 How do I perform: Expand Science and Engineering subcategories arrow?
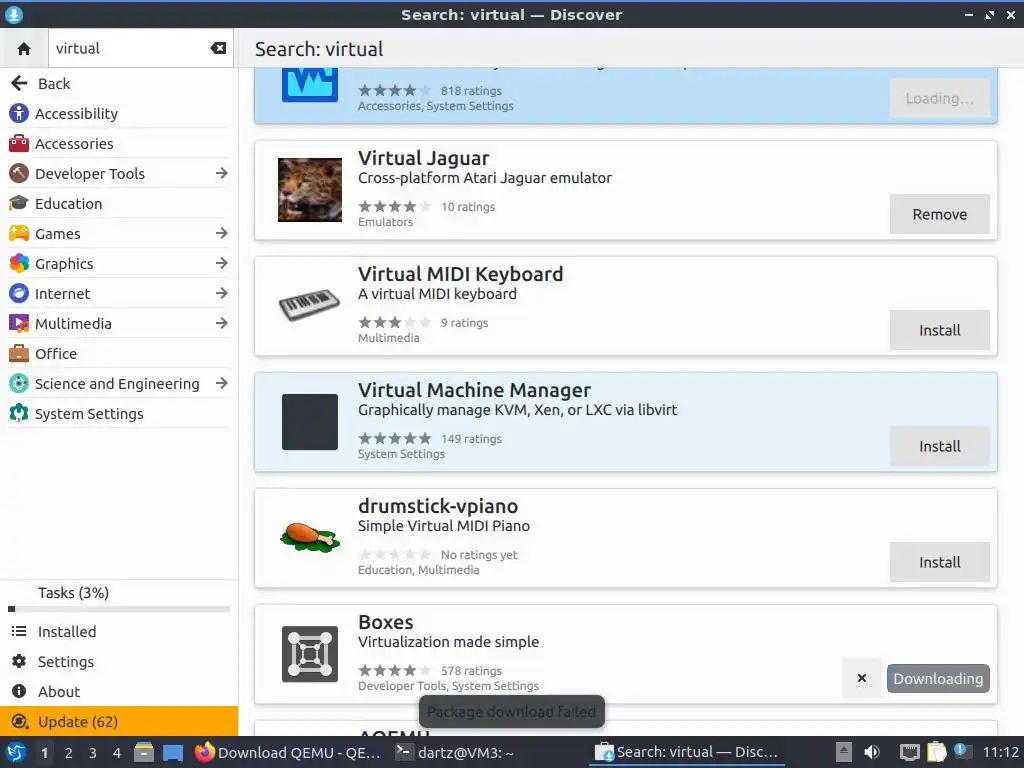(x=222, y=383)
